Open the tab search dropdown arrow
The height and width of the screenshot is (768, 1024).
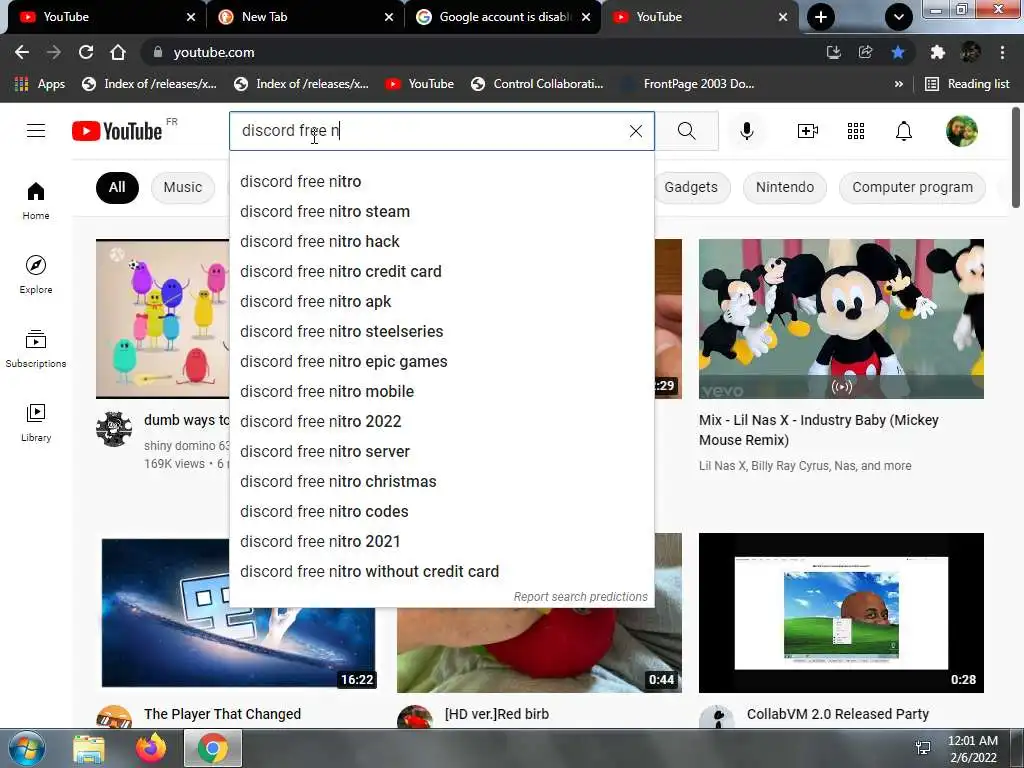899,17
